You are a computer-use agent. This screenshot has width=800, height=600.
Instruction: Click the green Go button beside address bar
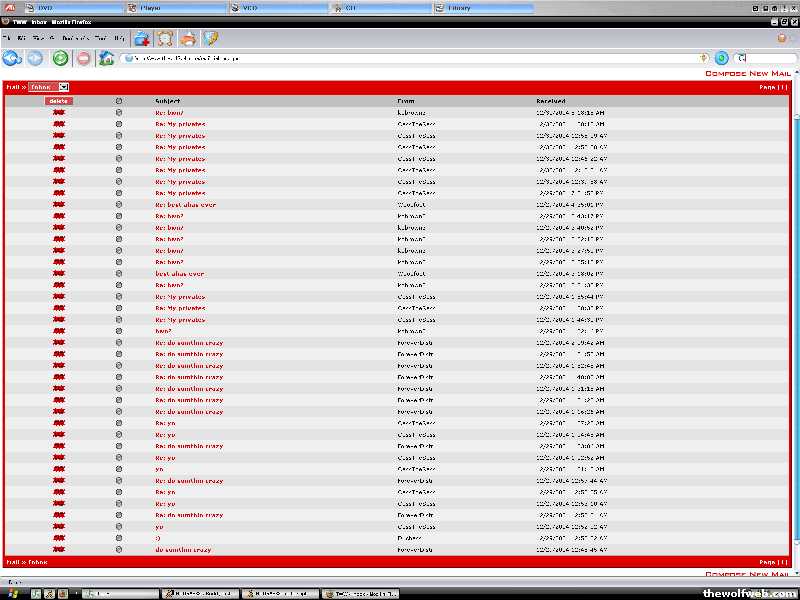[x=721, y=58]
